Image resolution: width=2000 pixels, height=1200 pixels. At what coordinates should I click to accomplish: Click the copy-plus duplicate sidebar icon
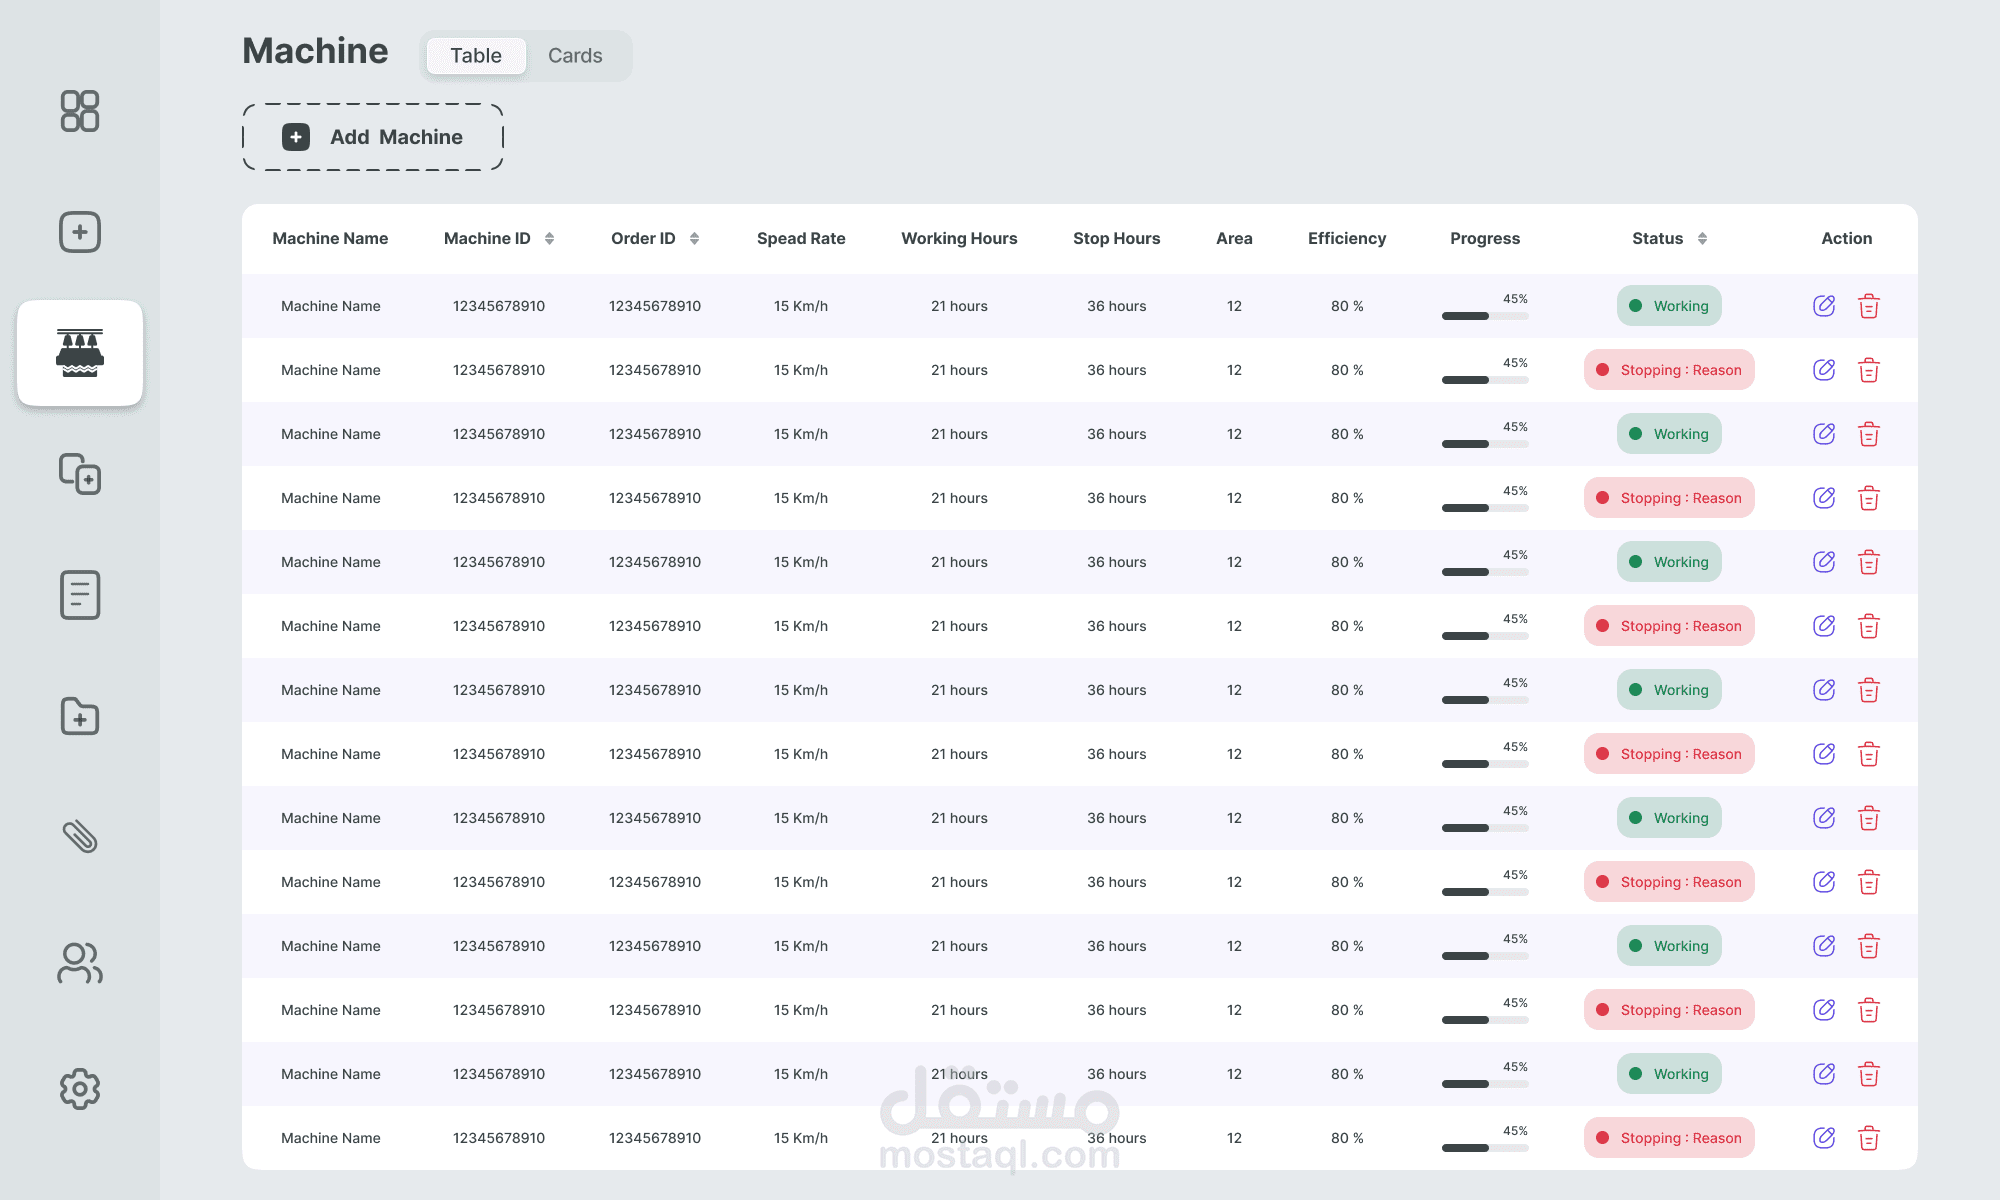pos(80,474)
